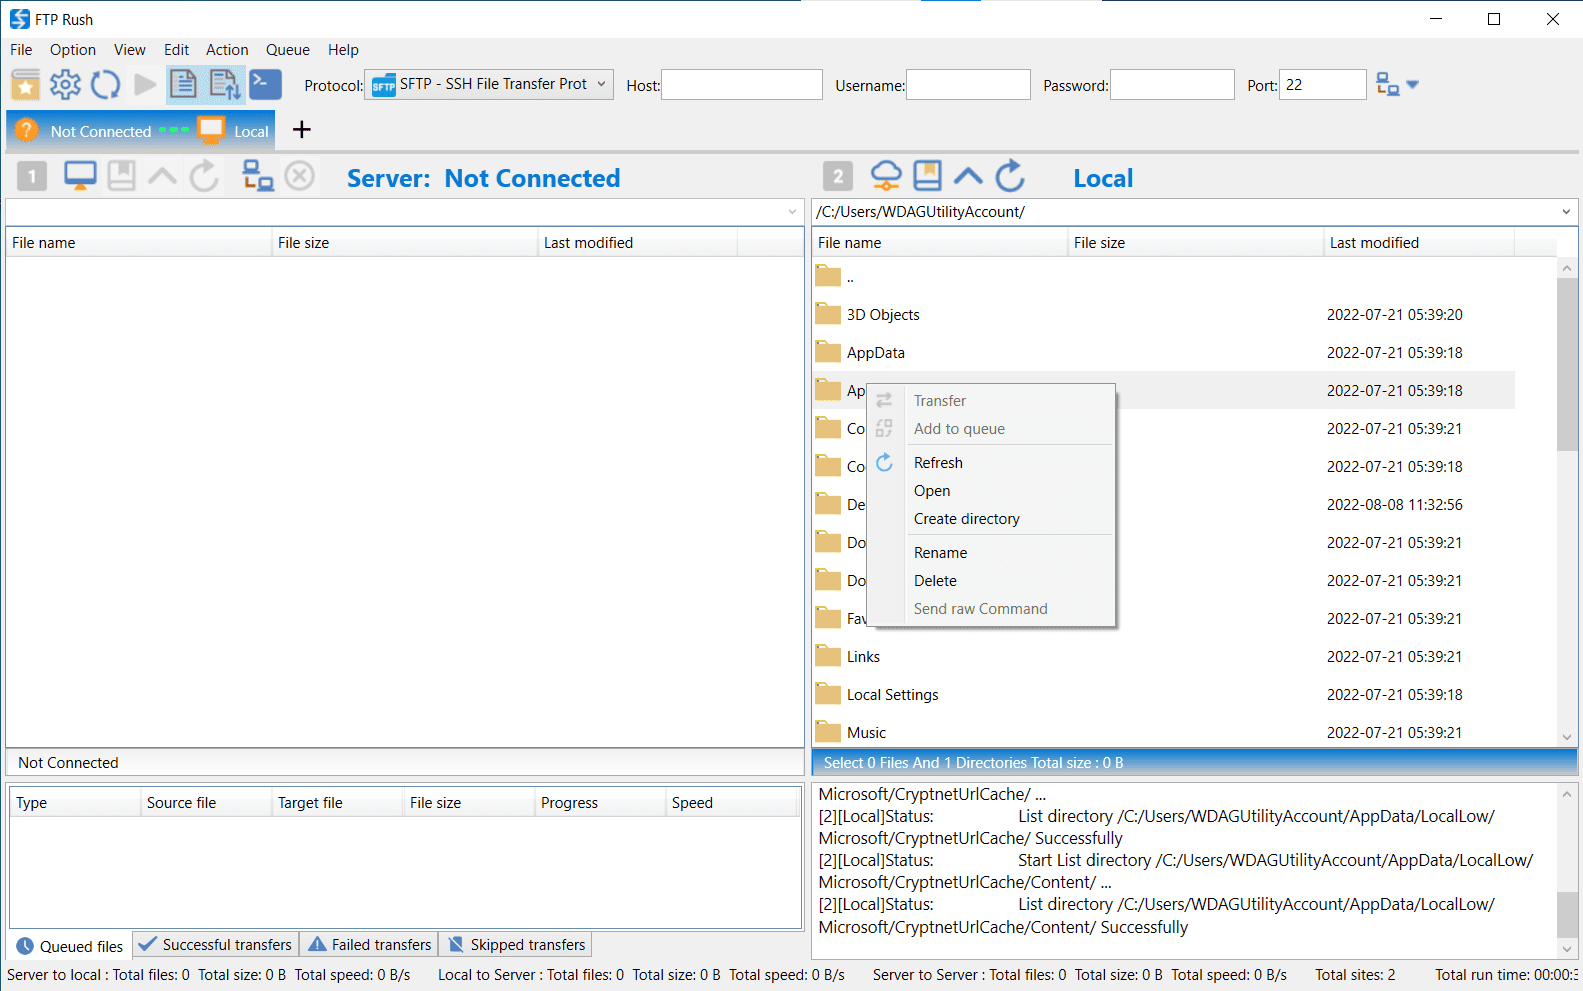This screenshot has width=1583, height=991.
Task: Switch to the Successful transfers tab
Action: coord(215,945)
